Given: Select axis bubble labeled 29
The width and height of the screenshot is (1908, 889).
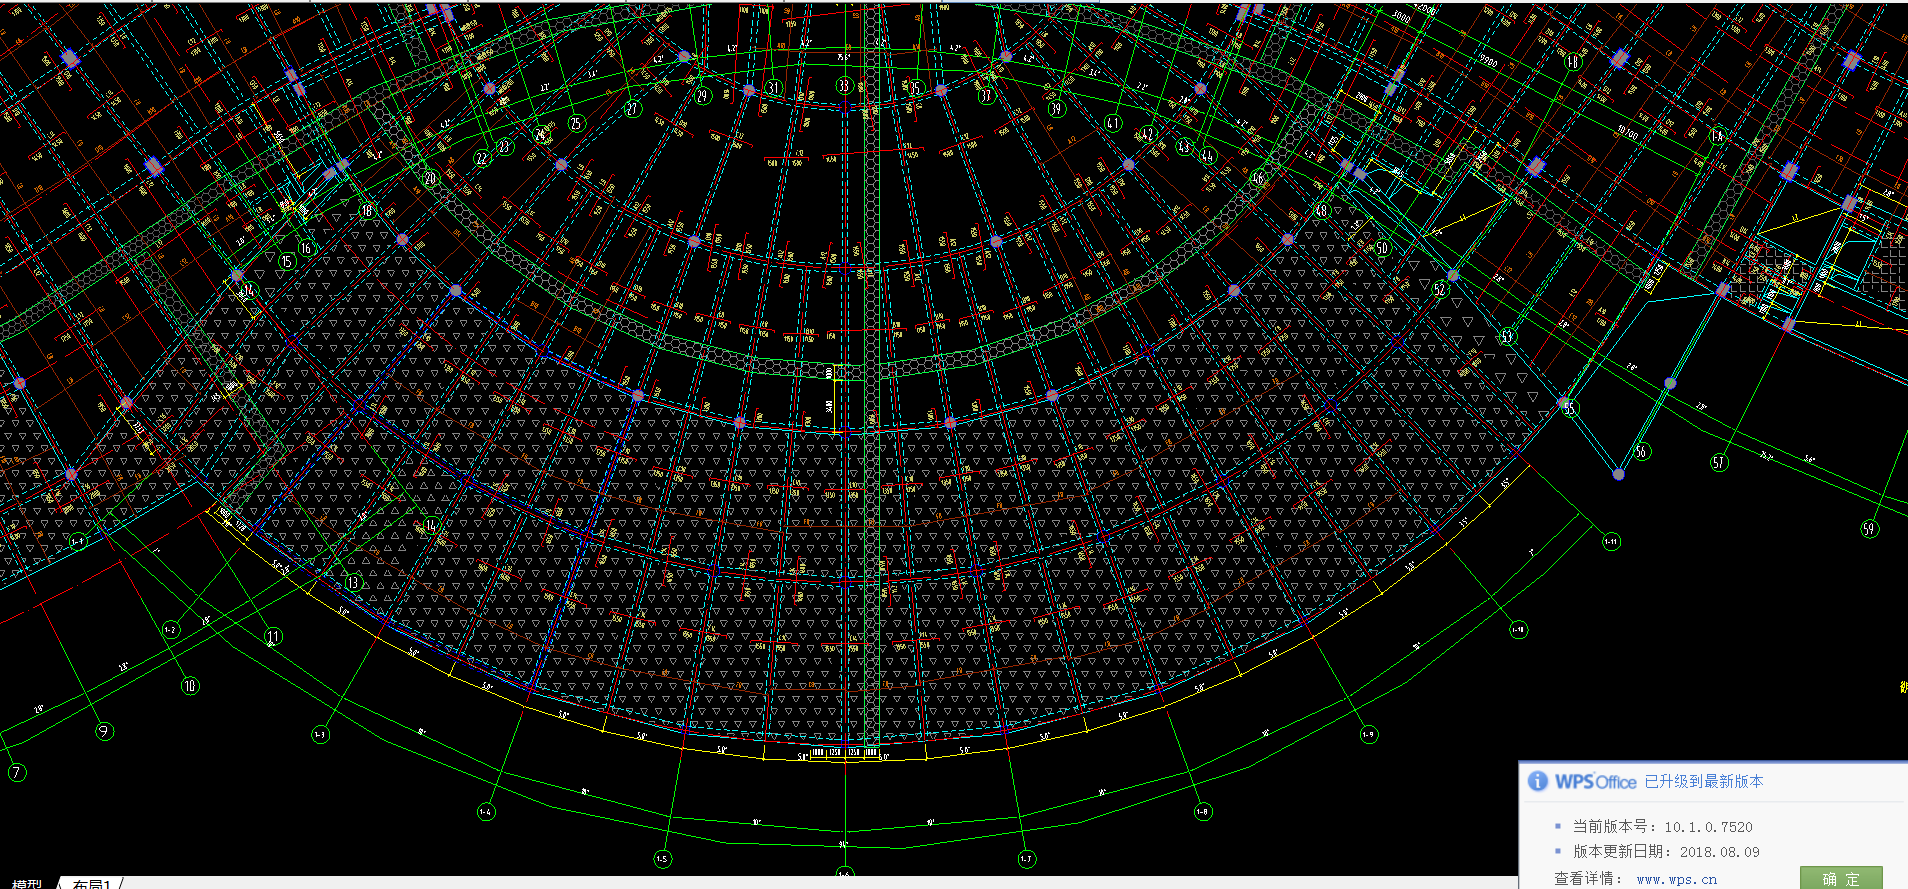Looking at the screenshot, I should pos(703,96).
